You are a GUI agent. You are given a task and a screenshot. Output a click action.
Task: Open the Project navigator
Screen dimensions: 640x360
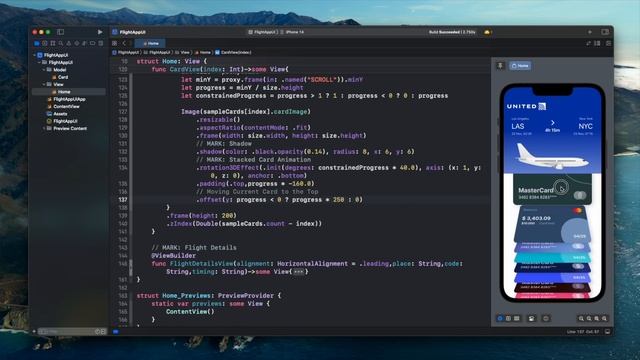[37, 43]
